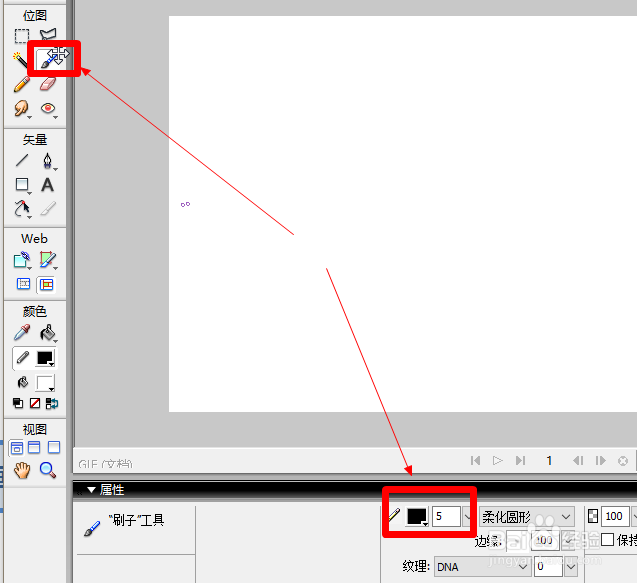Switch to Full Screen view mode

(54, 447)
